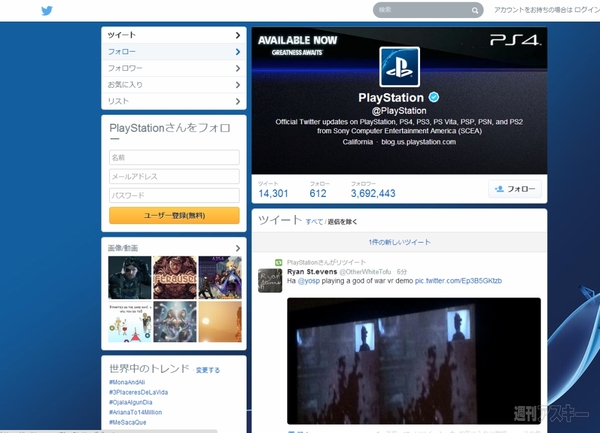Click the verified badge beside PlayStation
Image resolution: width=600 pixels, height=433 pixels.
click(x=434, y=97)
